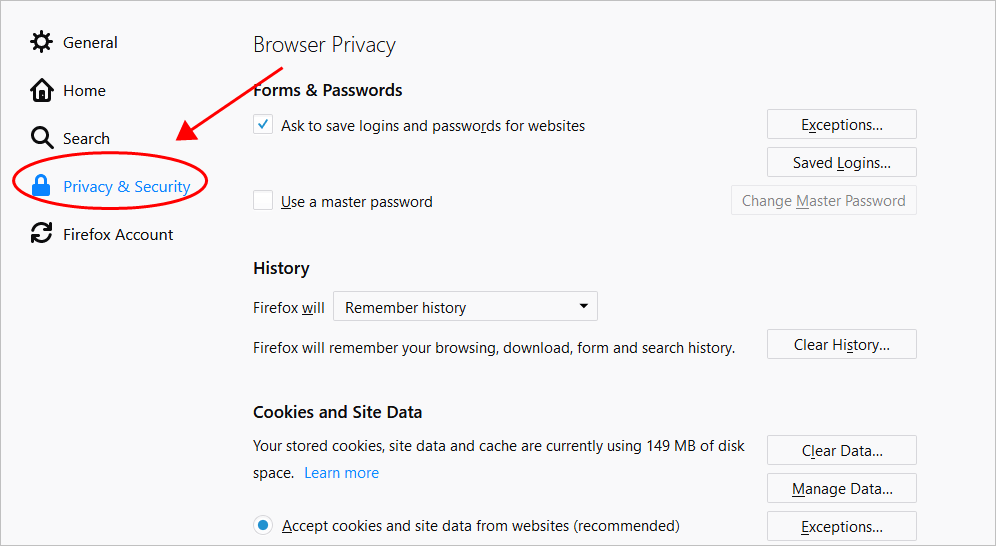Click the Privacy & Security lock icon
Screen dimensions: 996x546
tap(41, 186)
